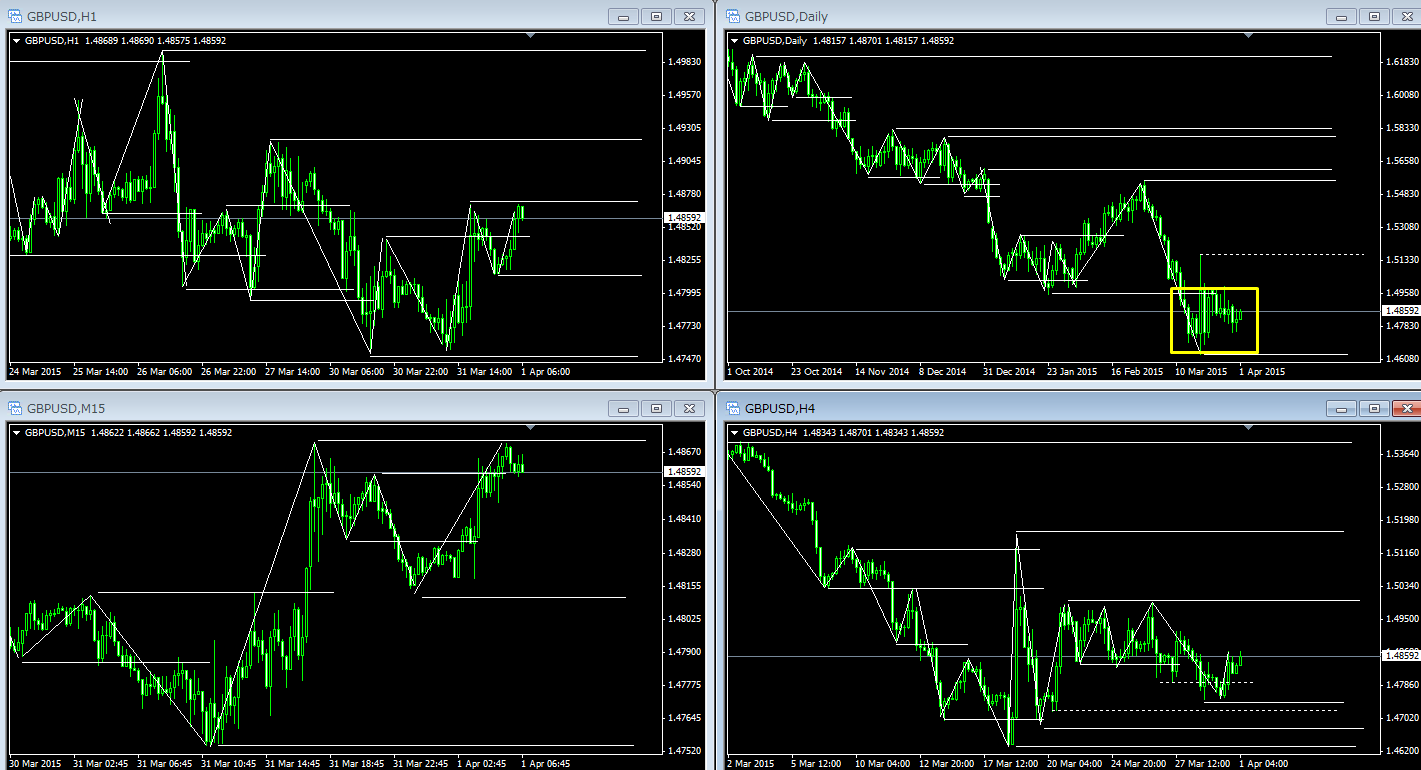1421x770 pixels.
Task: Activate the GBPUSD,M15 window title bar
Action: [300, 408]
